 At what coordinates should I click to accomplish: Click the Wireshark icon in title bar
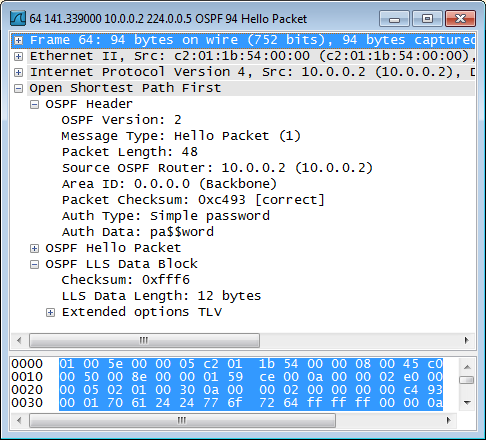point(18,19)
